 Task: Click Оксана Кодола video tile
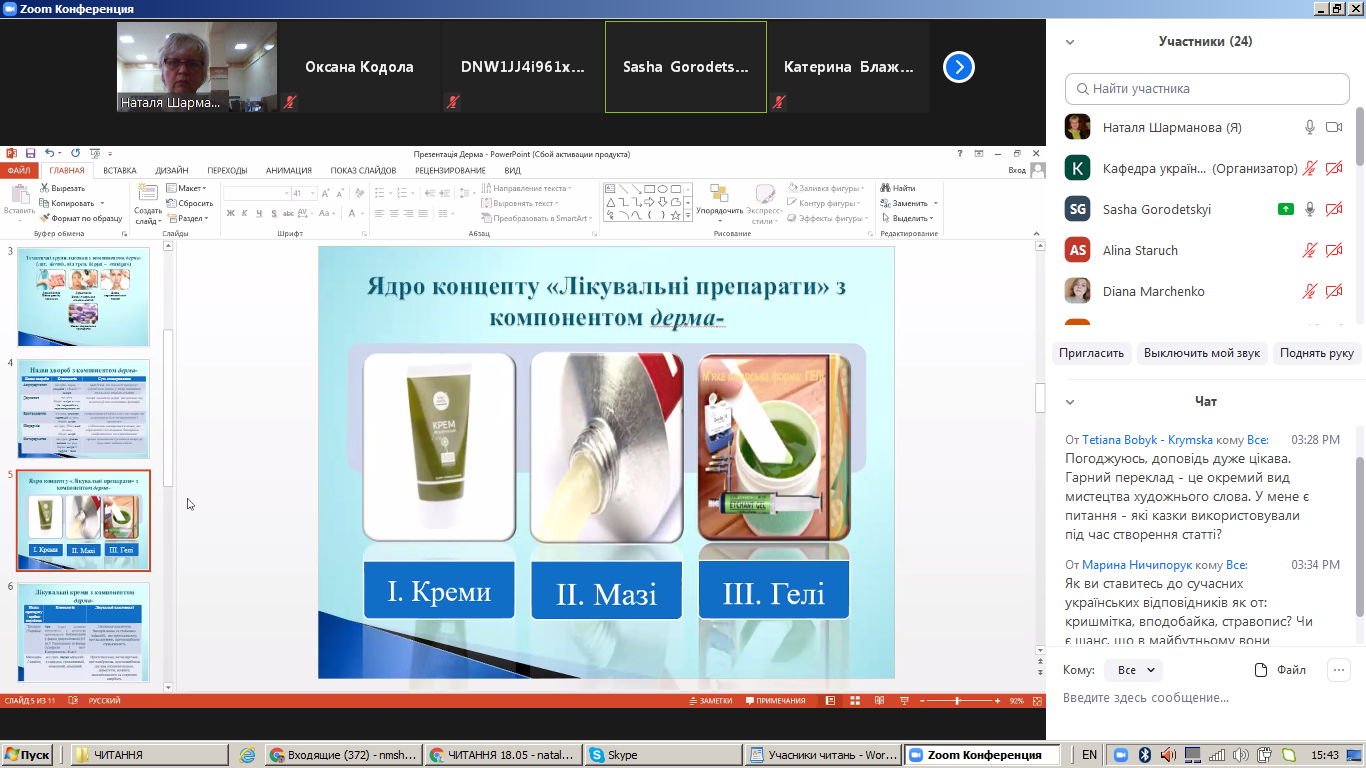click(x=359, y=67)
